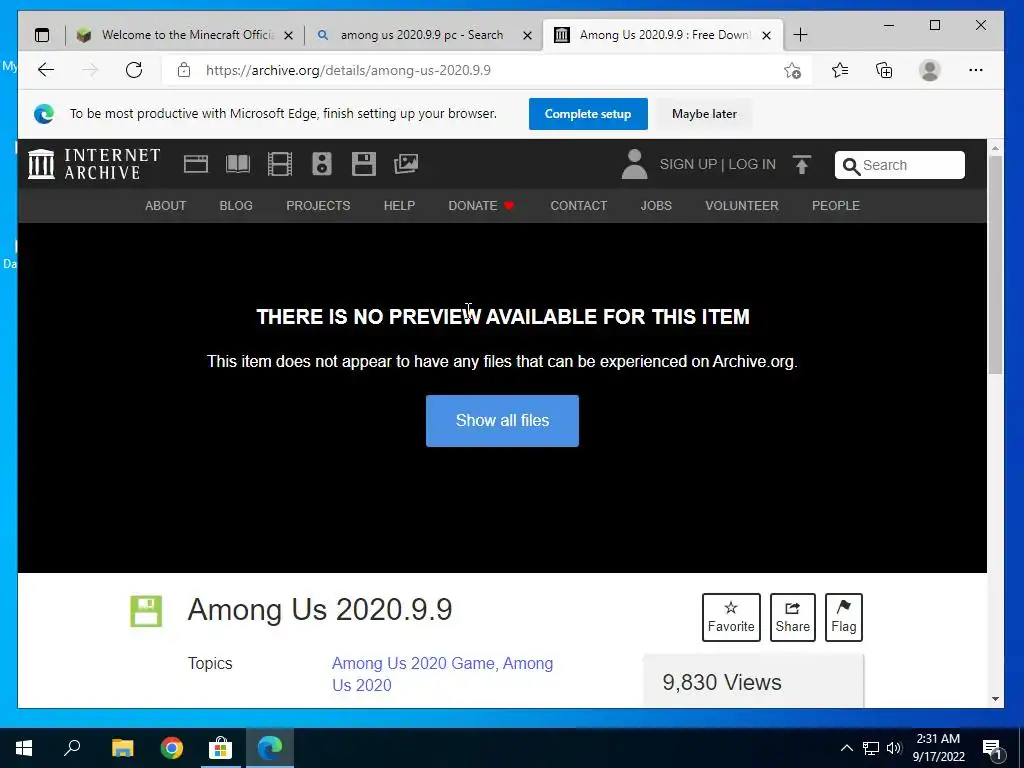
Task: Click the Favorite button
Action: point(731,617)
